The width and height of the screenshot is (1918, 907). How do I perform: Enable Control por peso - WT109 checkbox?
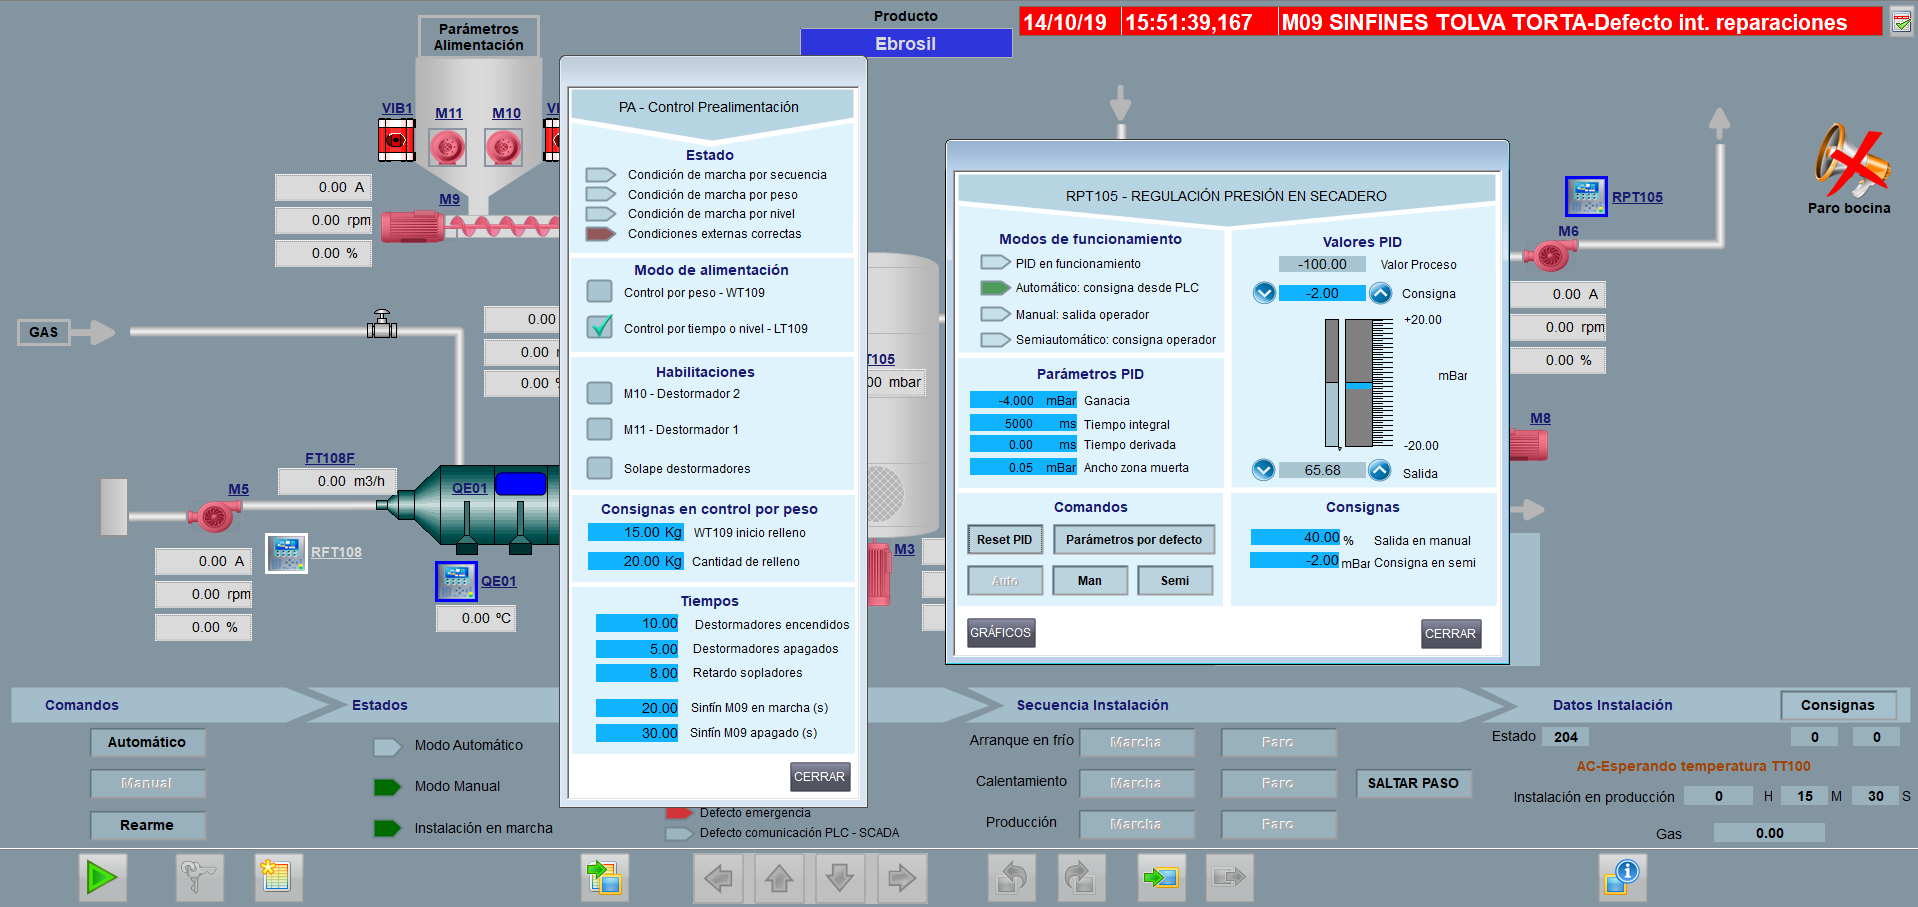599,291
